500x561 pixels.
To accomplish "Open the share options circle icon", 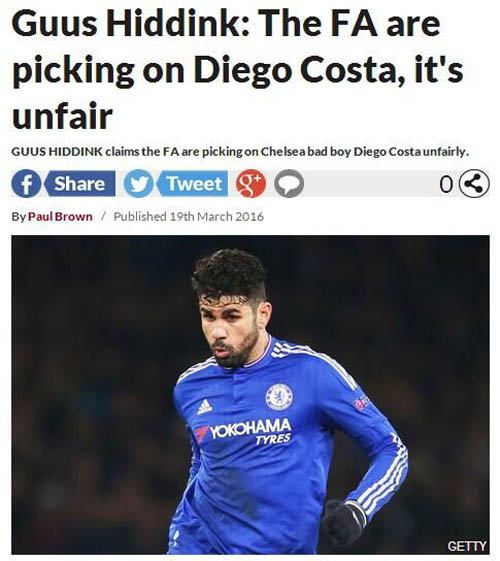I will tap(474, 184).
